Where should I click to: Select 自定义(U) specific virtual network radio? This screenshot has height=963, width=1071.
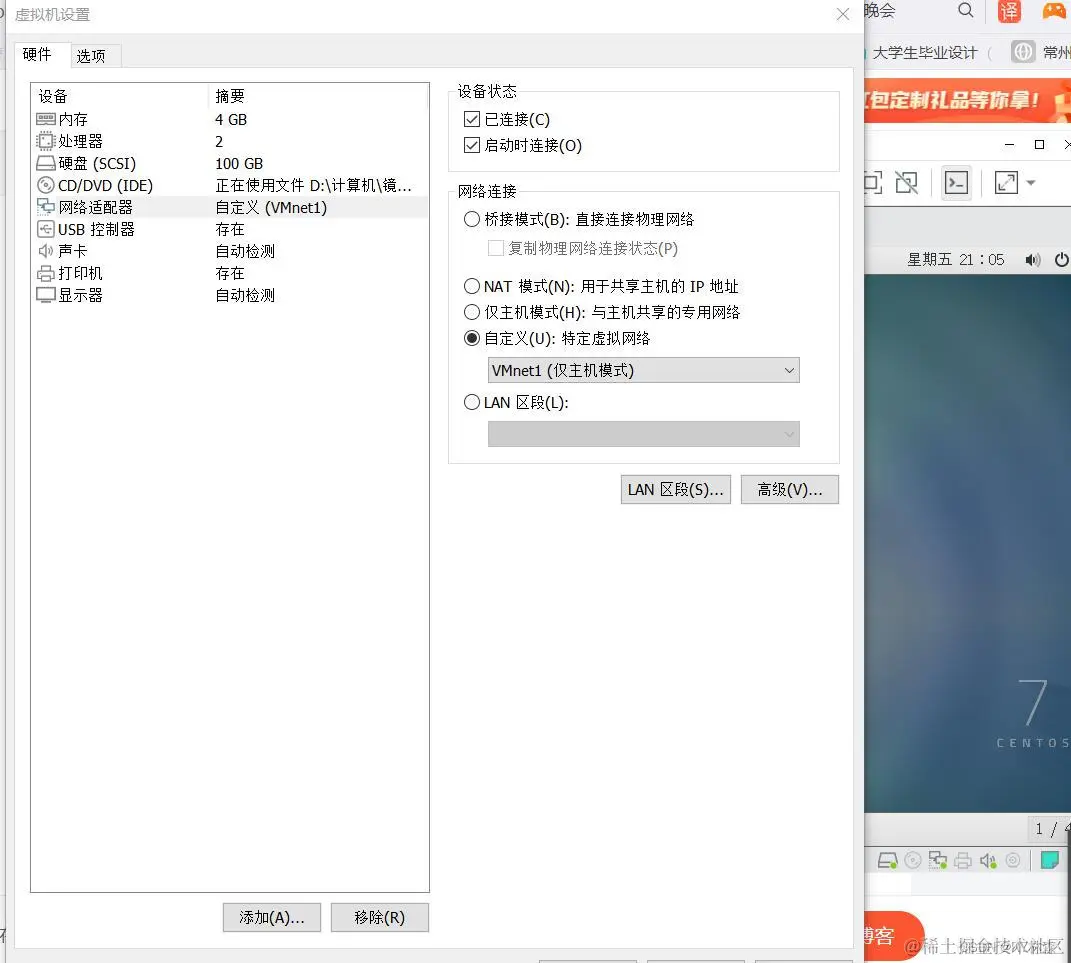tap(471, 338)
